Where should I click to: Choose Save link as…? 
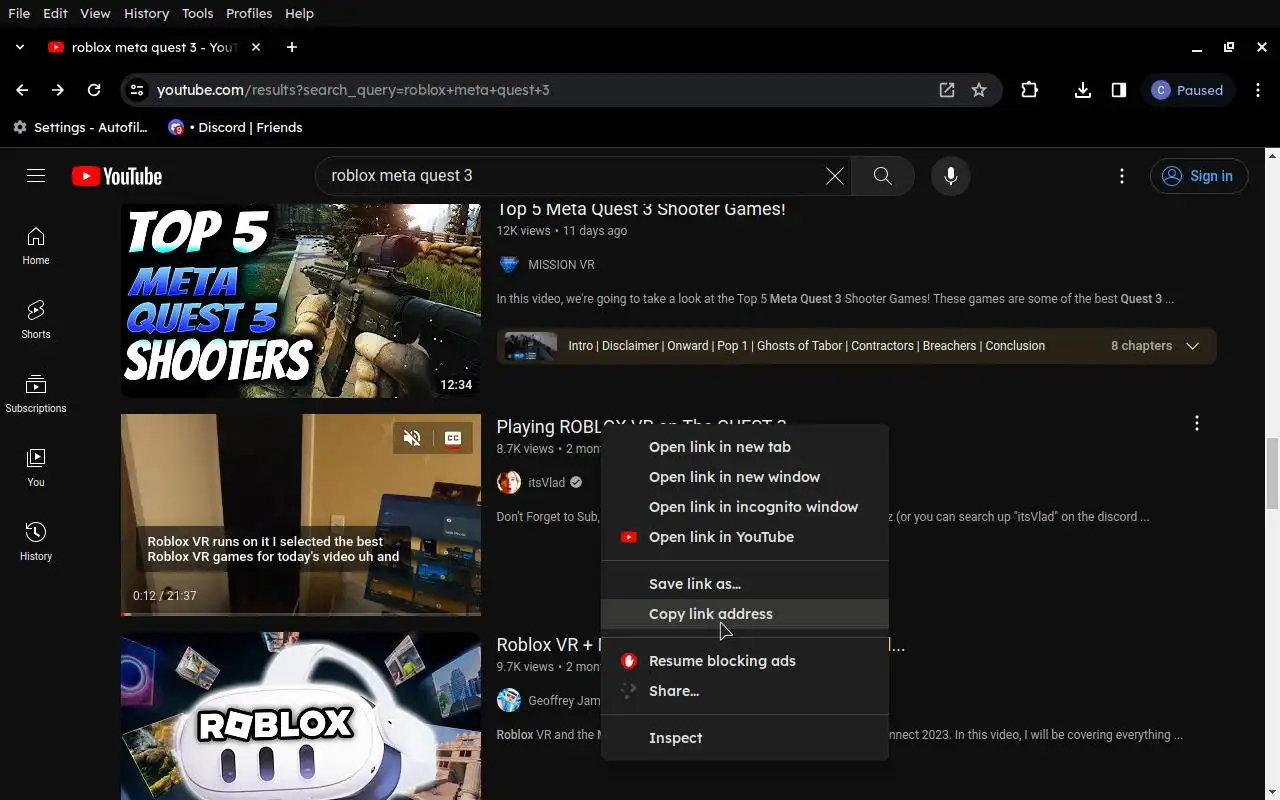click(x=745, y=584)
